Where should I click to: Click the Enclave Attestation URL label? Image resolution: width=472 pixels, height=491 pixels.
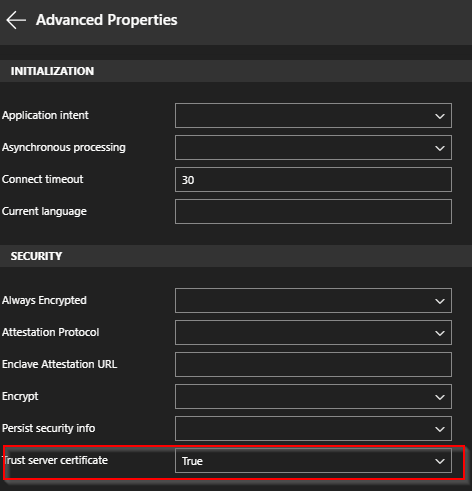[60, 364]
